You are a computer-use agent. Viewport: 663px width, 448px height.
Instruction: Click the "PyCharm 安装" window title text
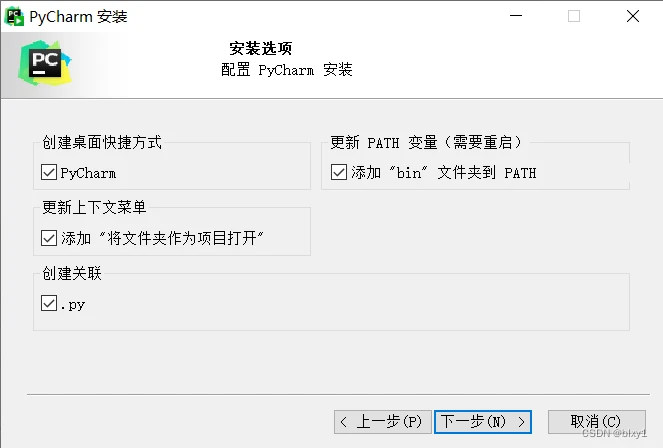78,16
